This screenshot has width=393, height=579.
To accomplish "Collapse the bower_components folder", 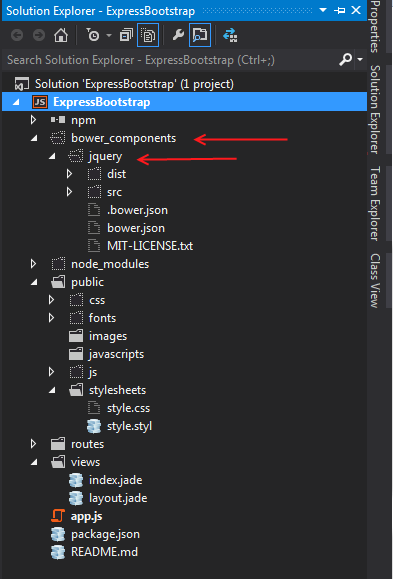I will (34, 138).
